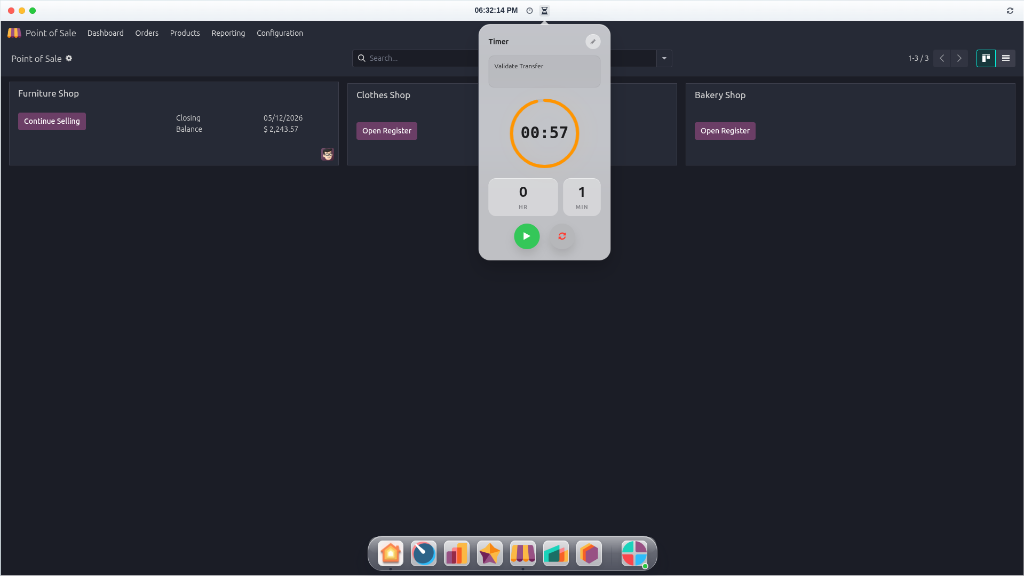Image resolution: width=1024 pixels, height=576 pixels.
Task: Reset the timer with the red refresh icon
Action: [562, 236]
